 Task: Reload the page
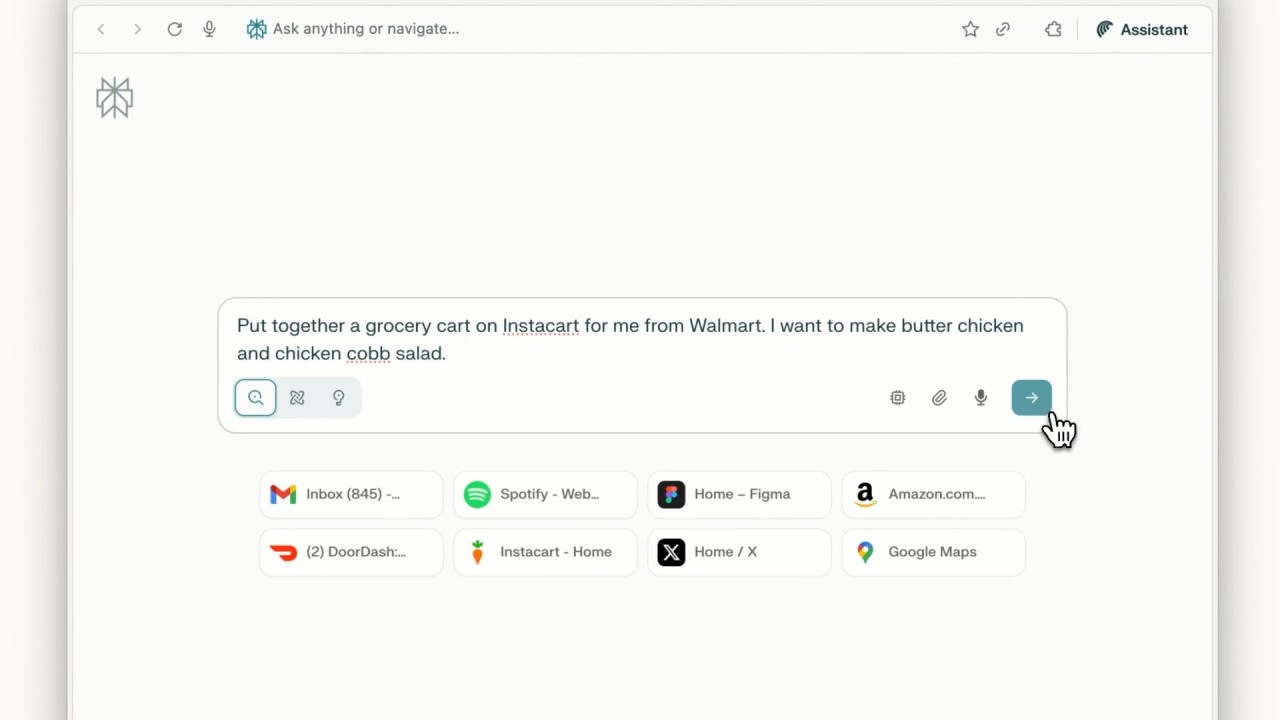coord(174,29)
